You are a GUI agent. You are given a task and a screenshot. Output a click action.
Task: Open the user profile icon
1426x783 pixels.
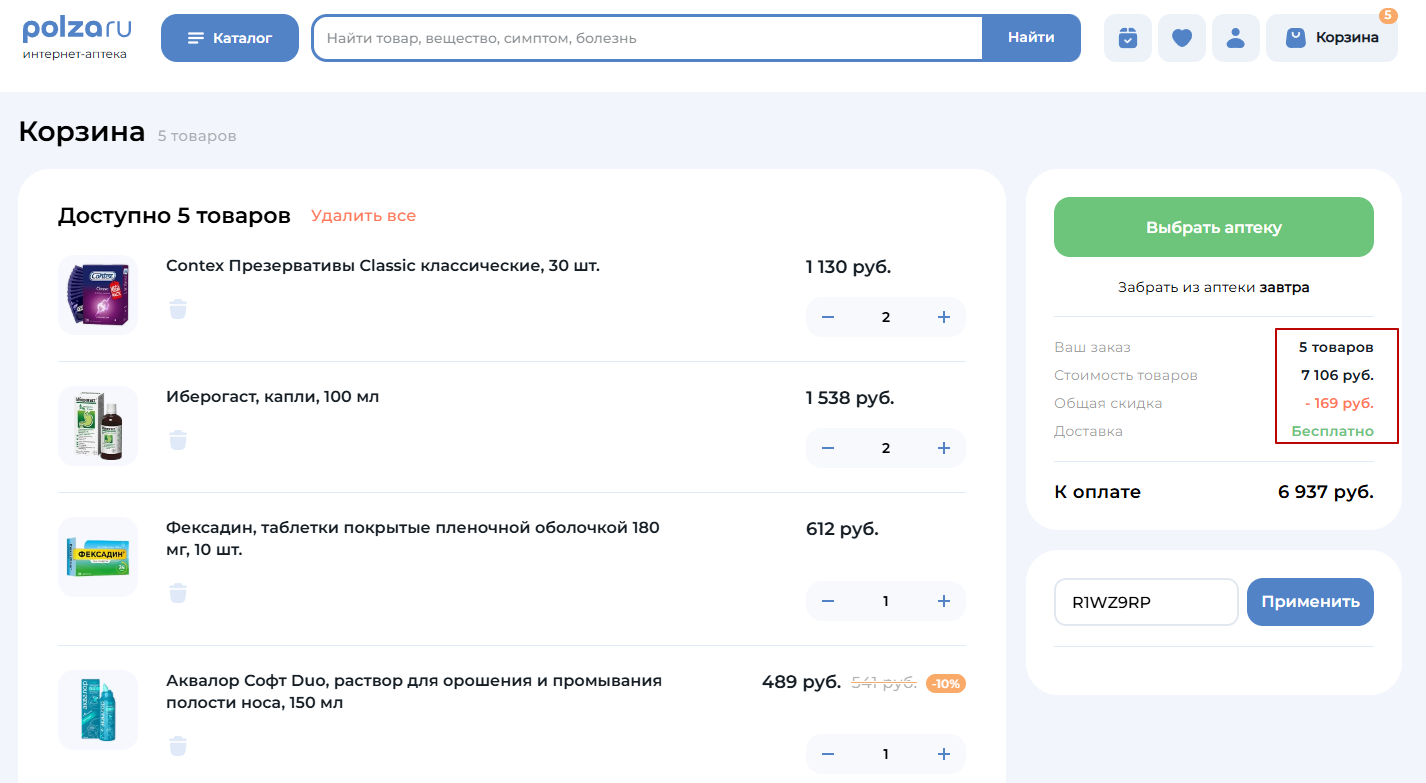[1236, 38]
